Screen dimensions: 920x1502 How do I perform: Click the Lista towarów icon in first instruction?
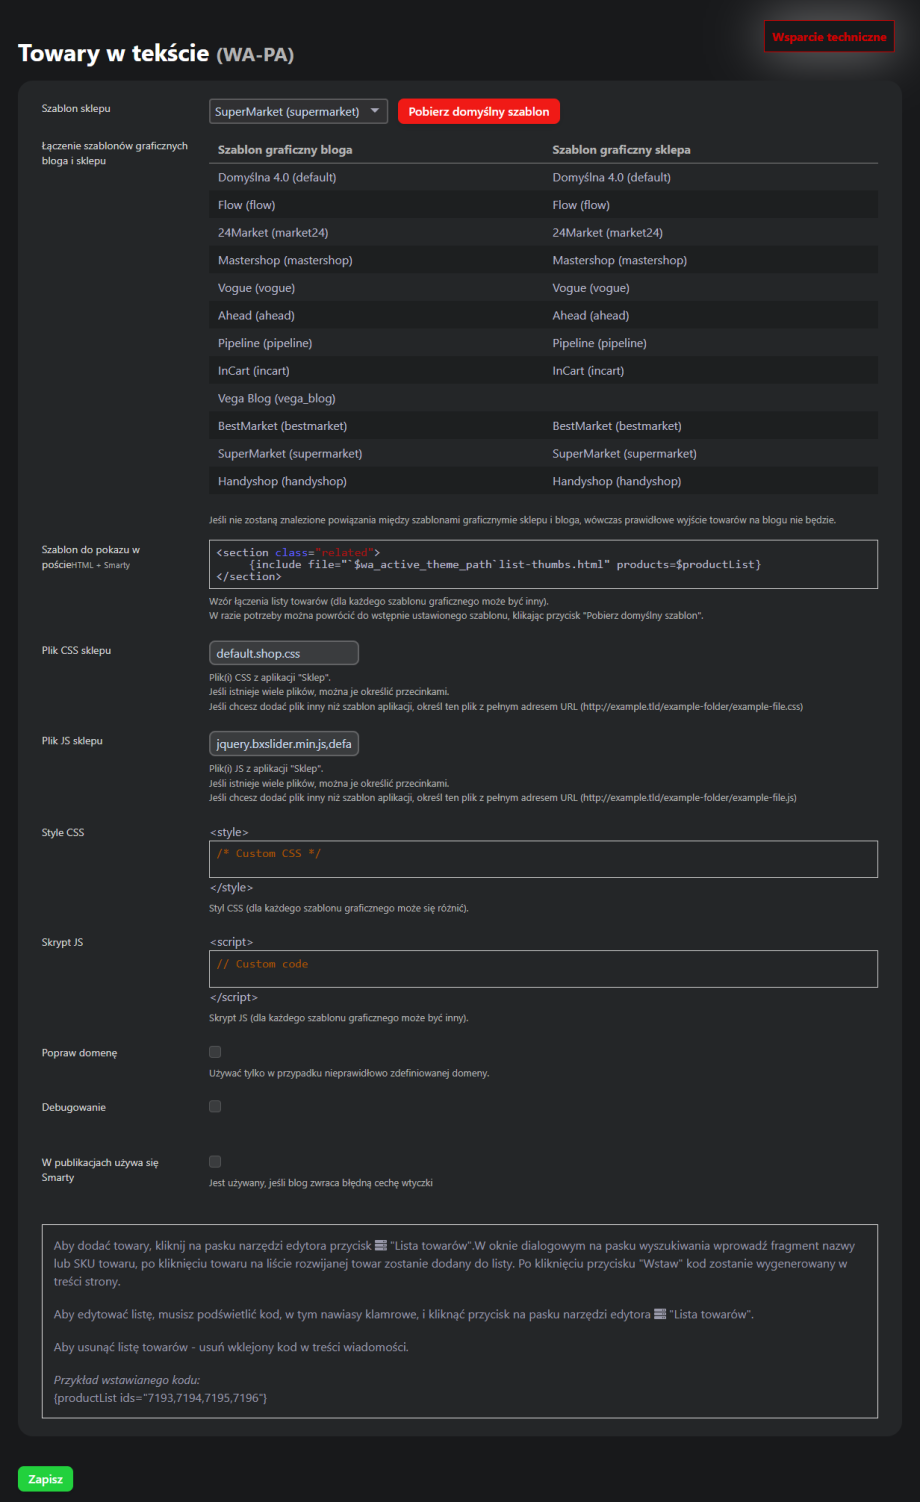pyautogui.click(x=381, y=1246)
